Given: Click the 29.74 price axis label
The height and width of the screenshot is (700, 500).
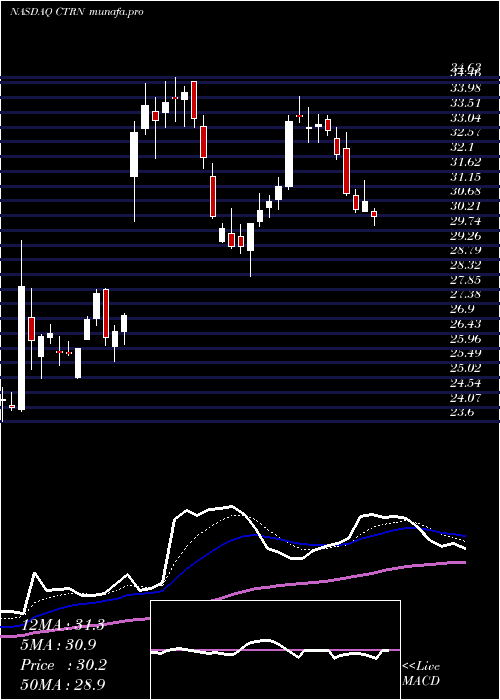Looking at the screenshot, I should pyautogui.click(x=466, y=221).
